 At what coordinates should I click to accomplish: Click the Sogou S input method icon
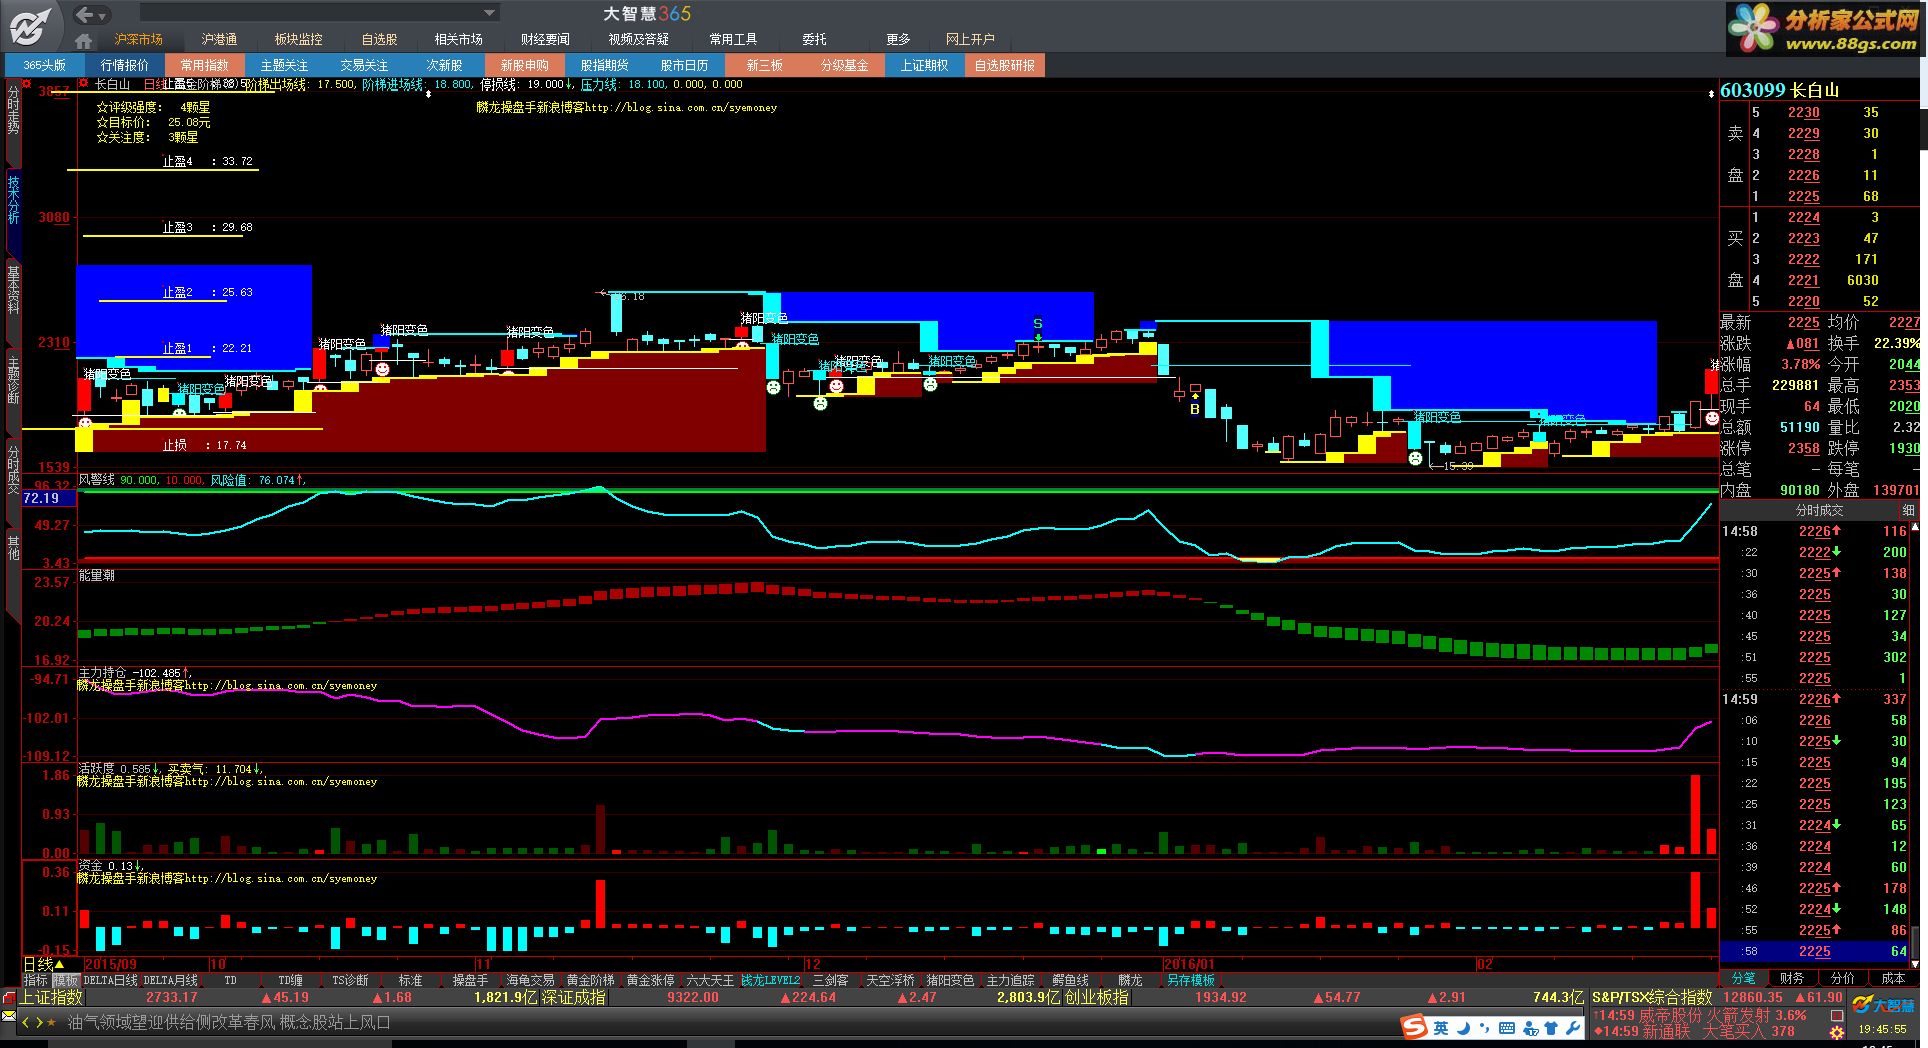click(x=1414, y=1027)
